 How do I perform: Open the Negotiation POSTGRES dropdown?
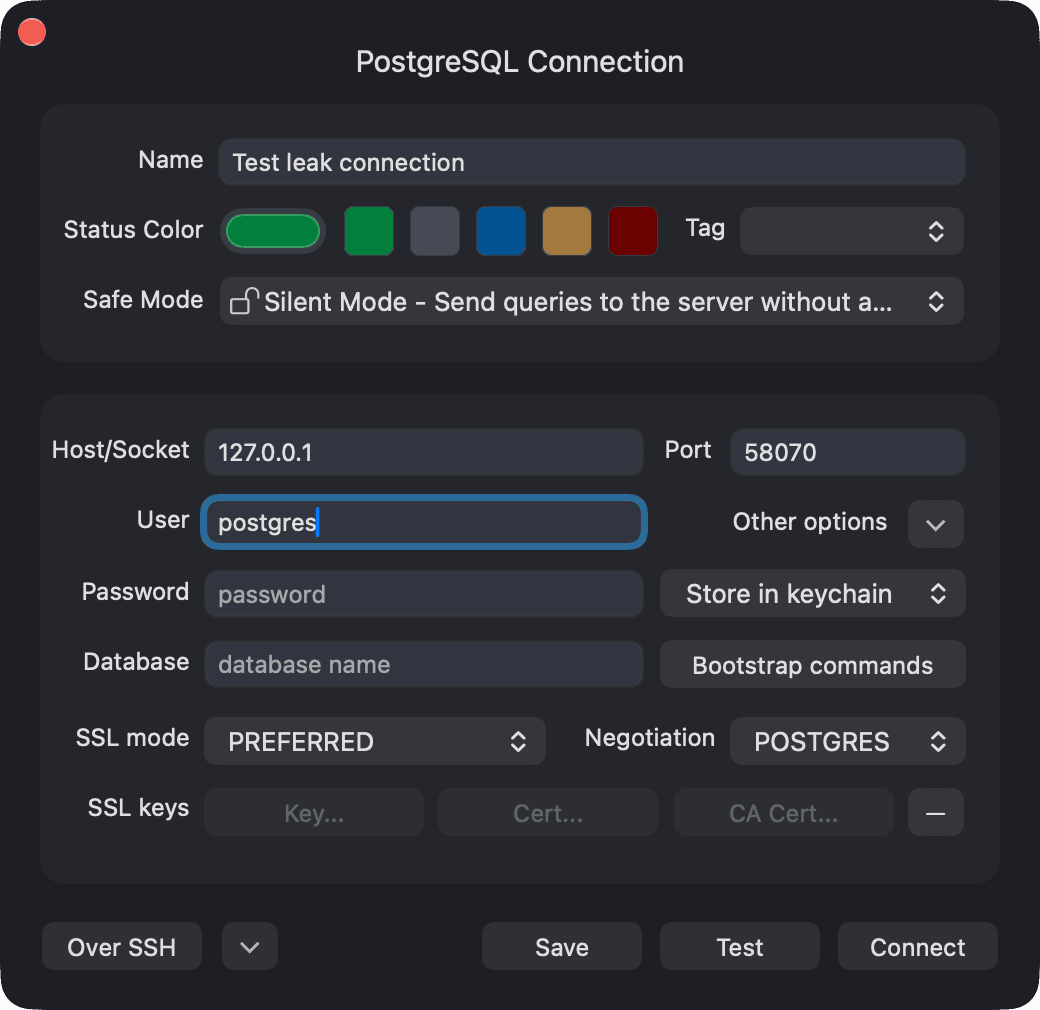pyautogui.click(x=847, y=741)
